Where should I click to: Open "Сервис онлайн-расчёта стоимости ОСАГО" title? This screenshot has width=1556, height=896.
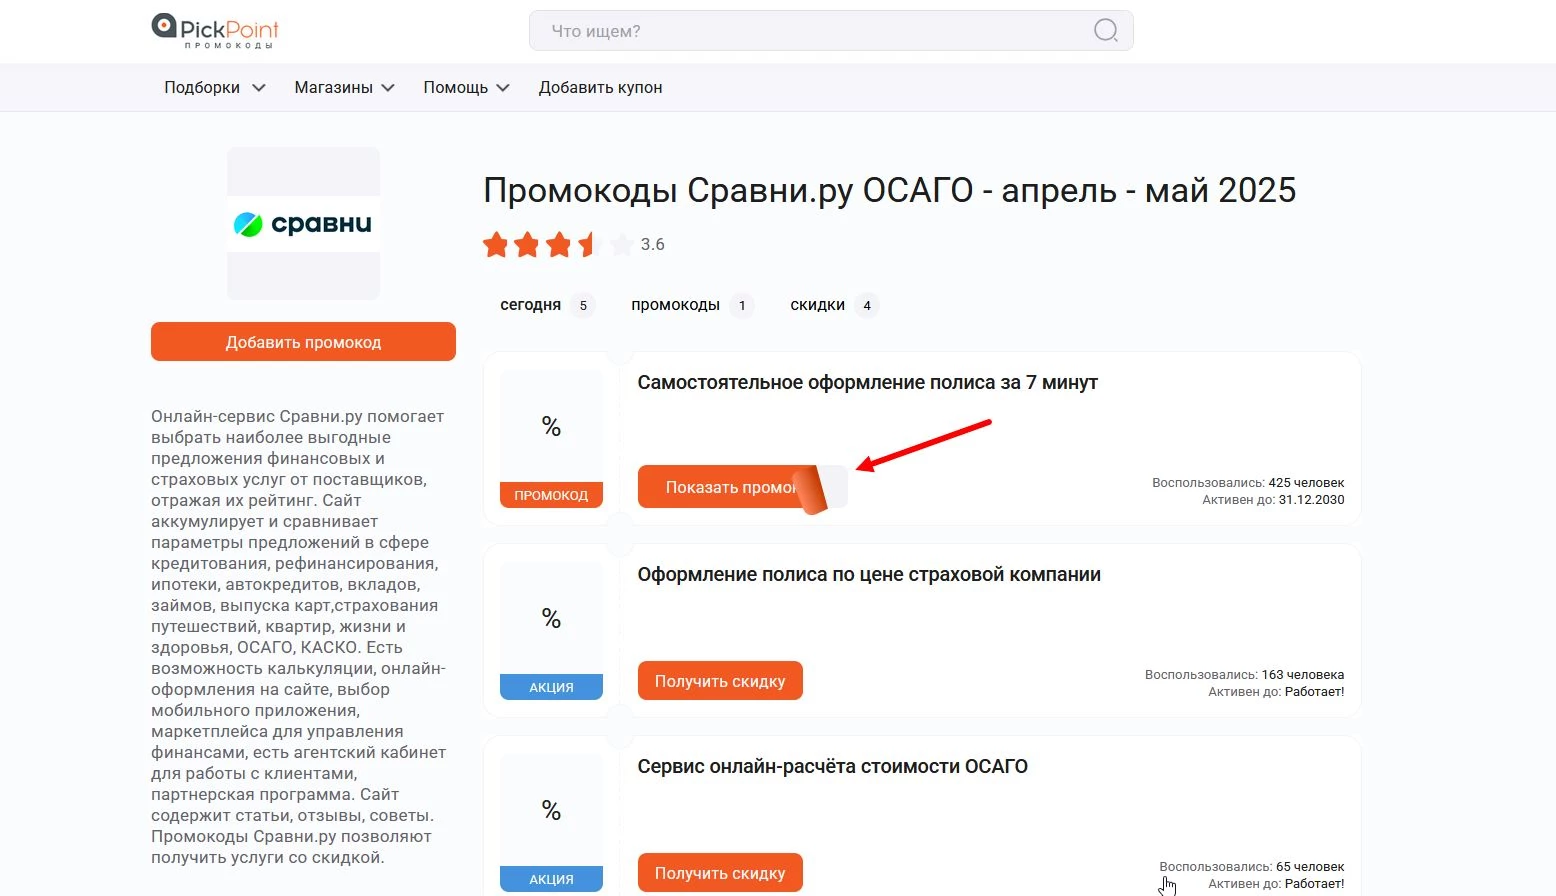click(832, 766)
